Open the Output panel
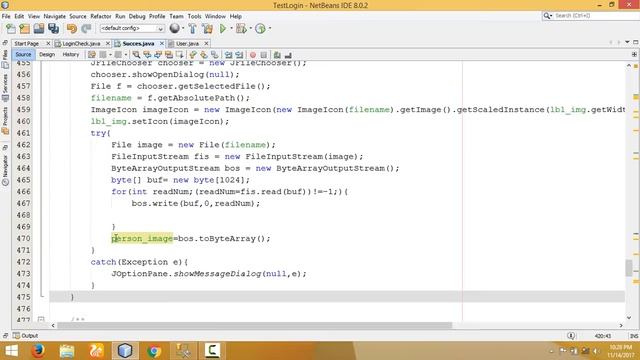This screenshot has height=360, width=640. pos(26,336)
